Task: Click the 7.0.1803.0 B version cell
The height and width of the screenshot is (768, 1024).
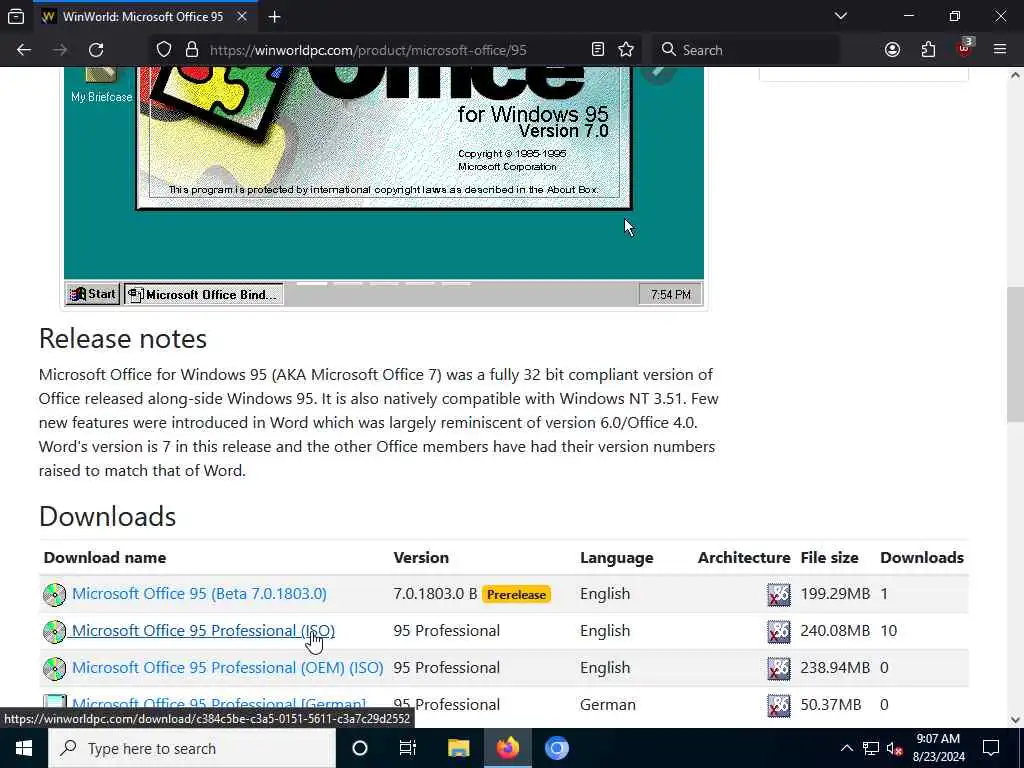Action: [x=435, y=594]
